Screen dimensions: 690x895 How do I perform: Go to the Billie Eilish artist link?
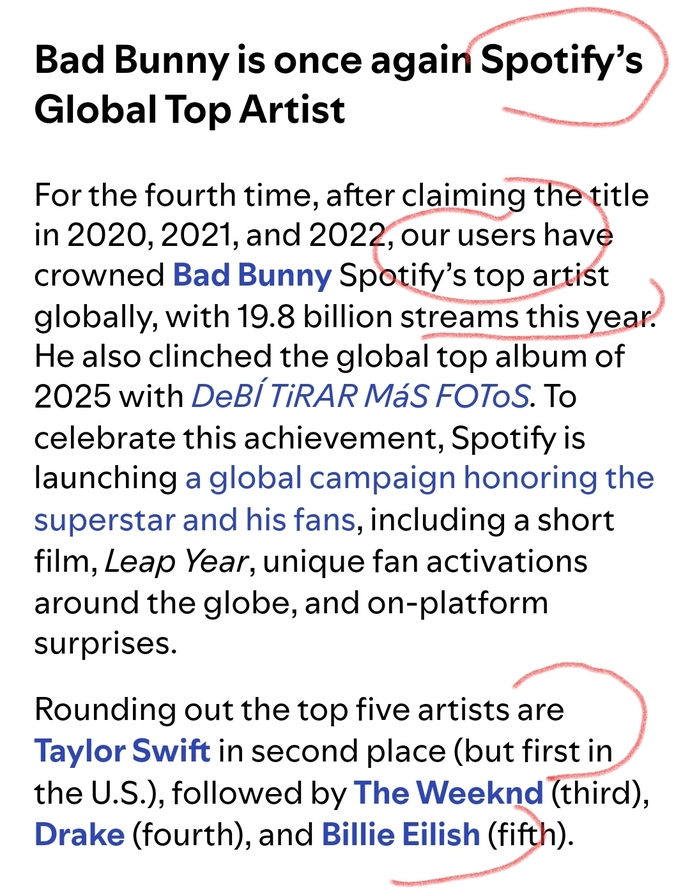pos(401,834)
